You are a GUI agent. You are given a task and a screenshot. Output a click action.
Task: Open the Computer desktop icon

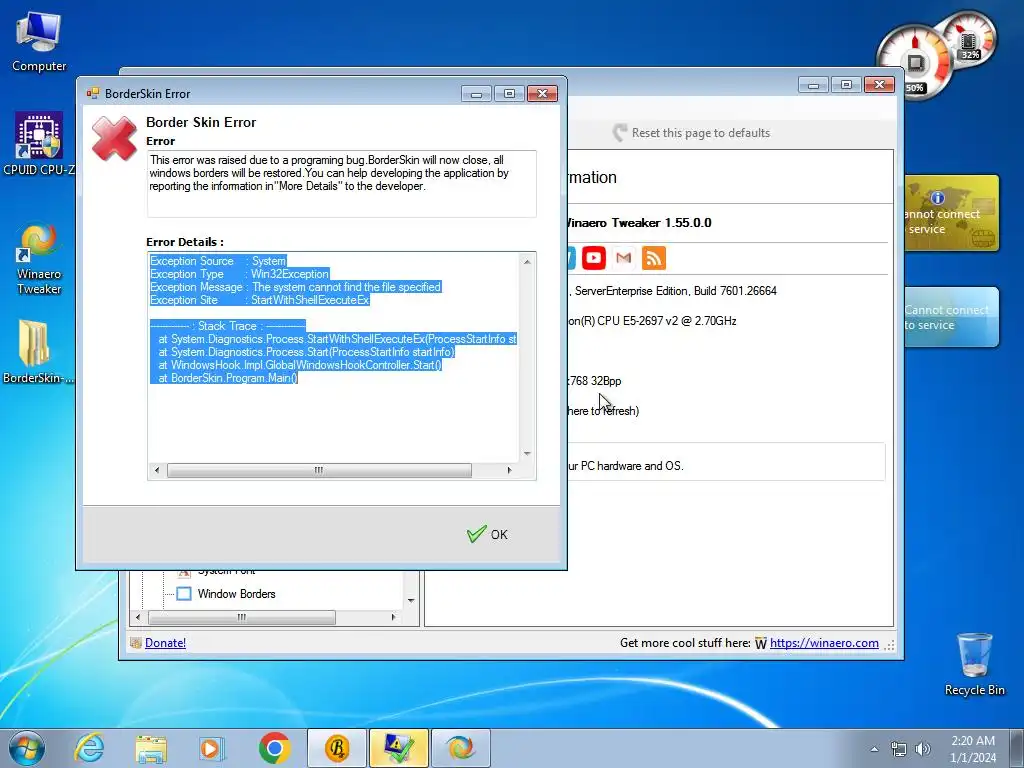click(39, 42)
